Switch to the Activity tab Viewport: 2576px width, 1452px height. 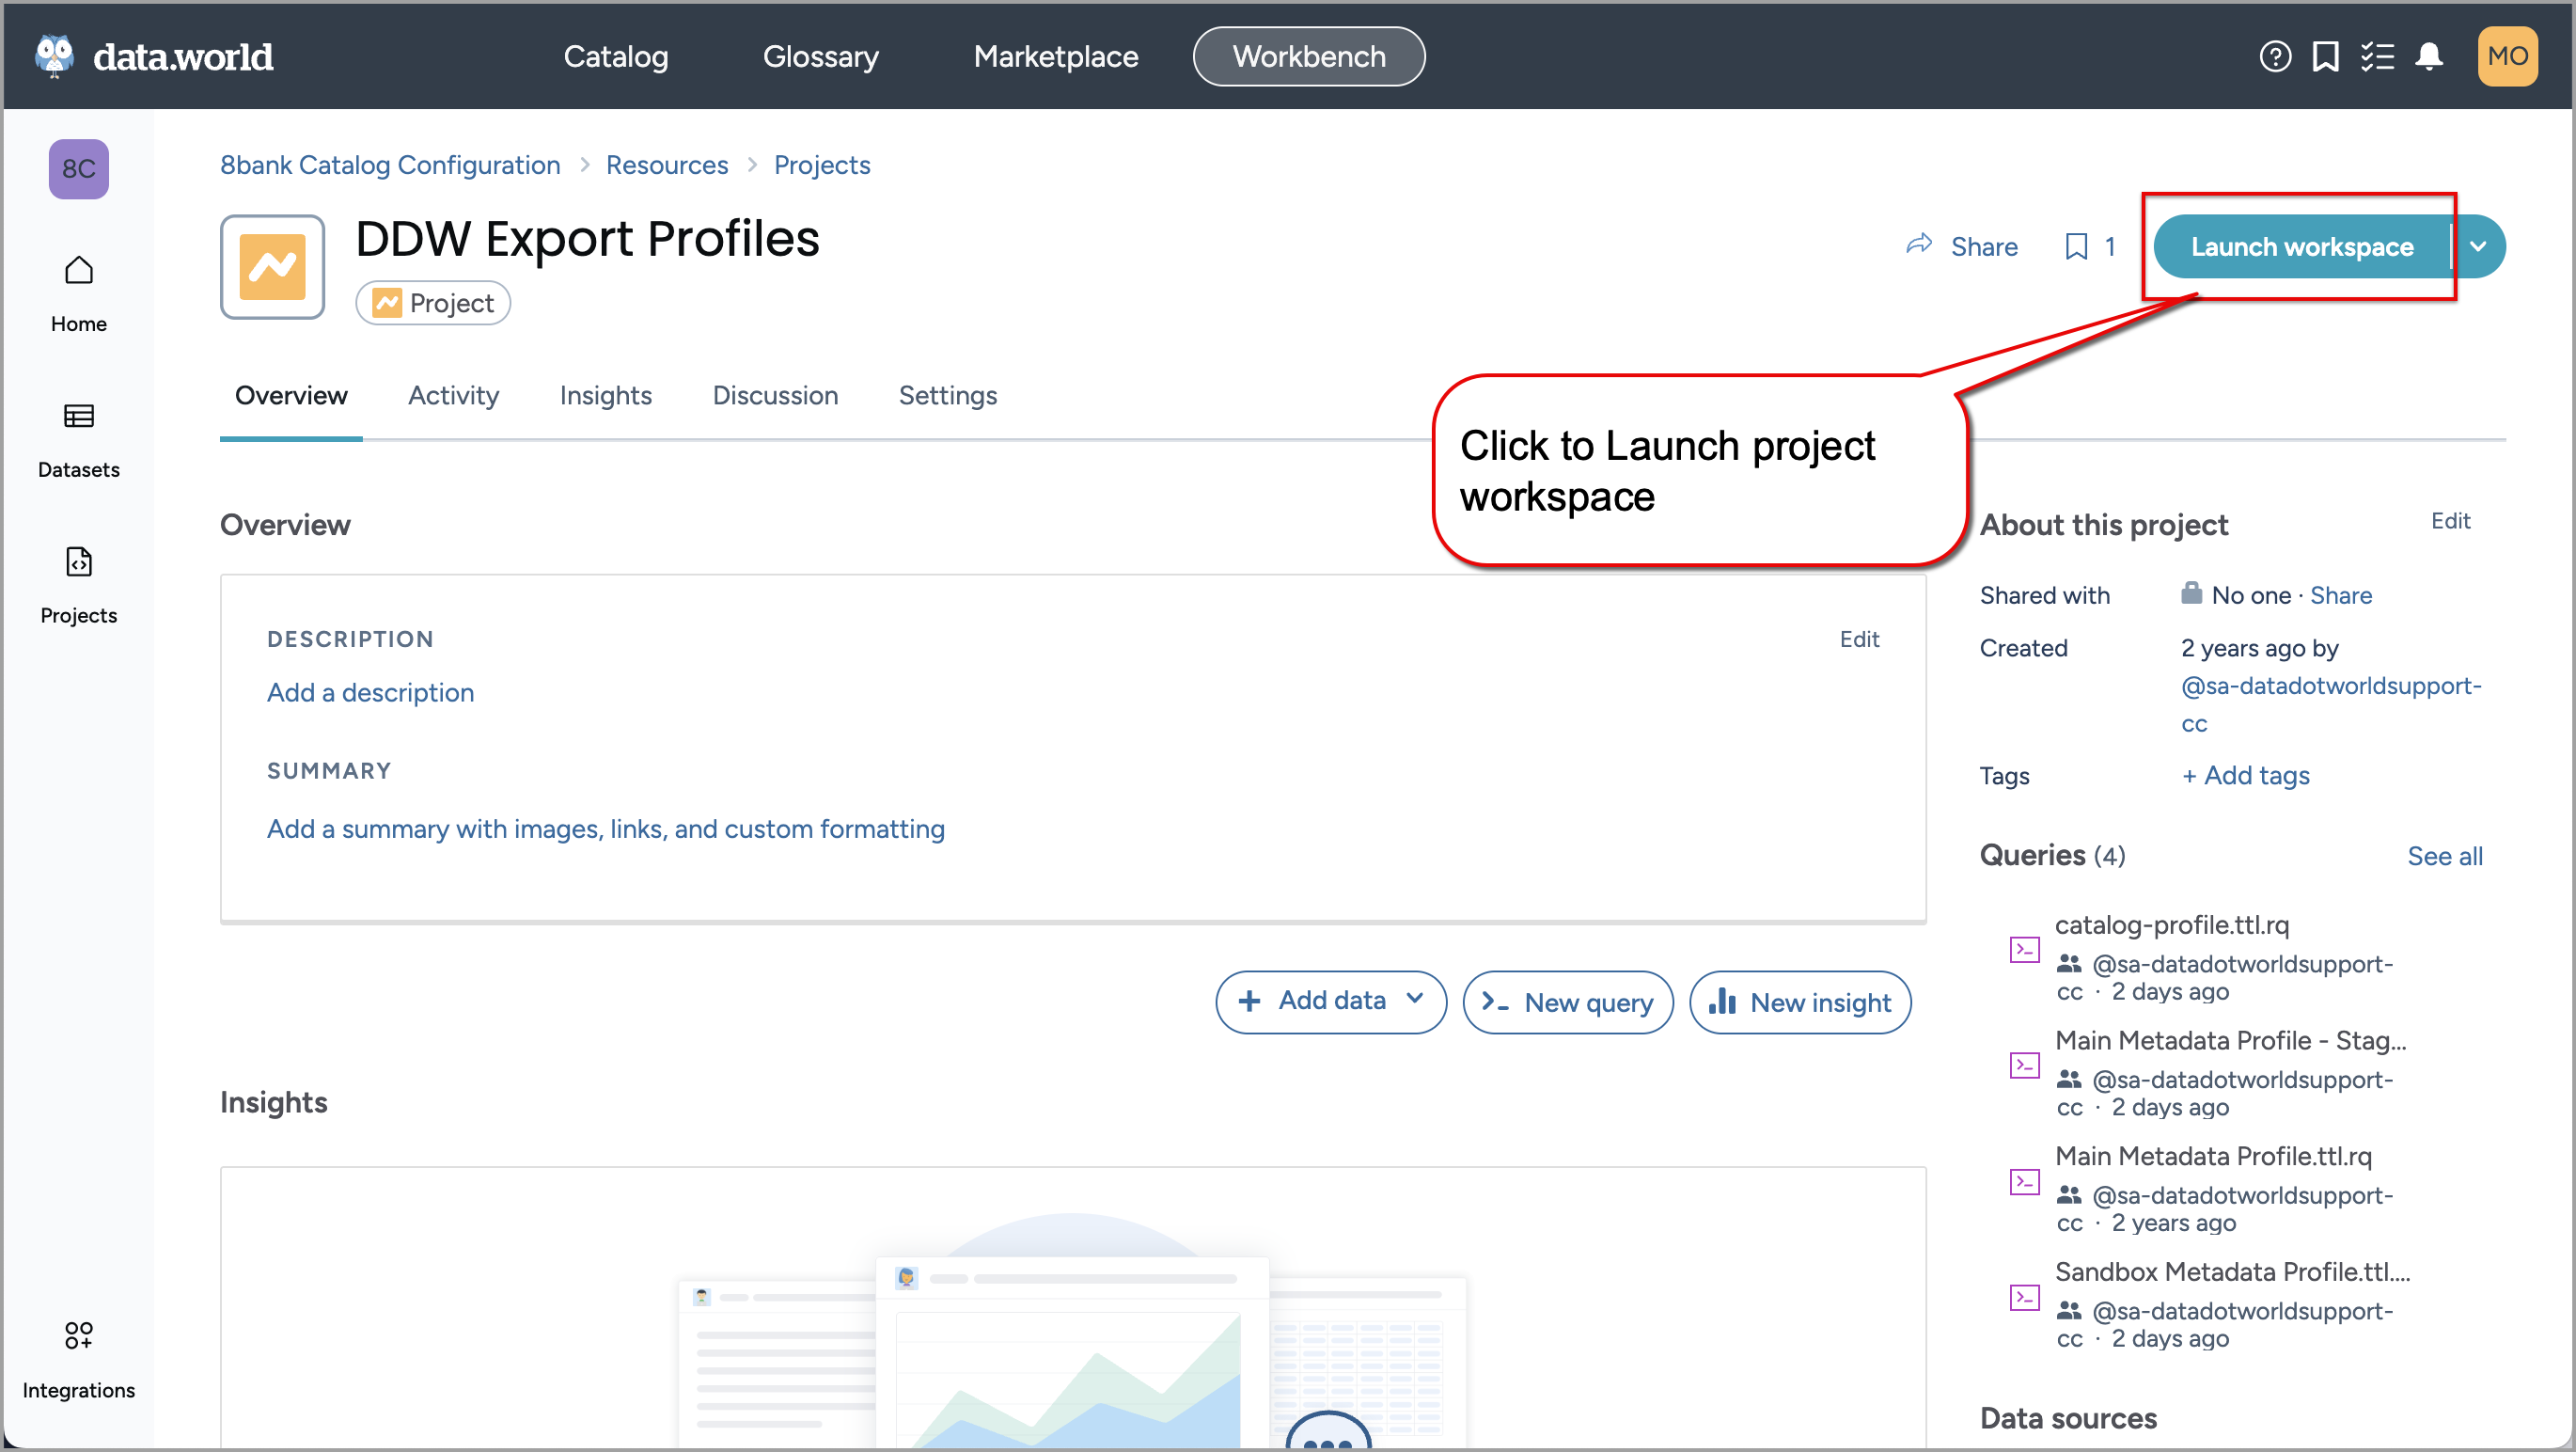point(453,395)
